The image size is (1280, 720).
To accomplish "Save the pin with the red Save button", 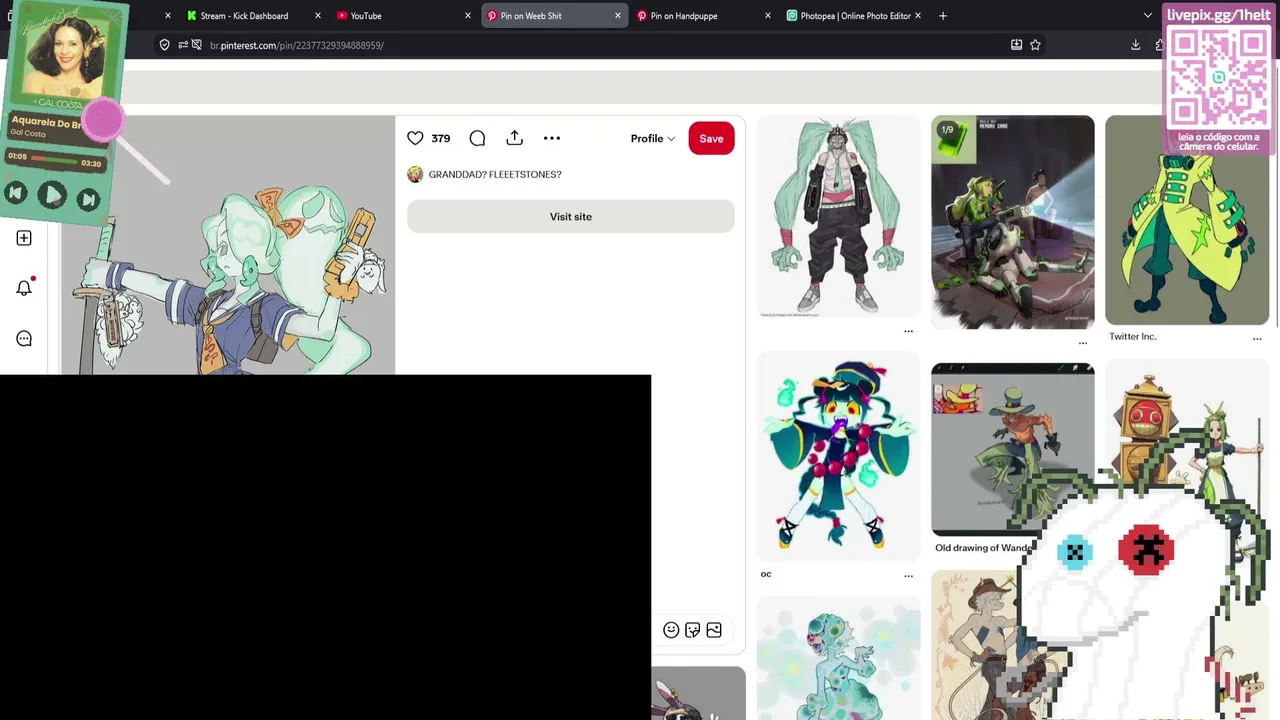I will [711, 139].
